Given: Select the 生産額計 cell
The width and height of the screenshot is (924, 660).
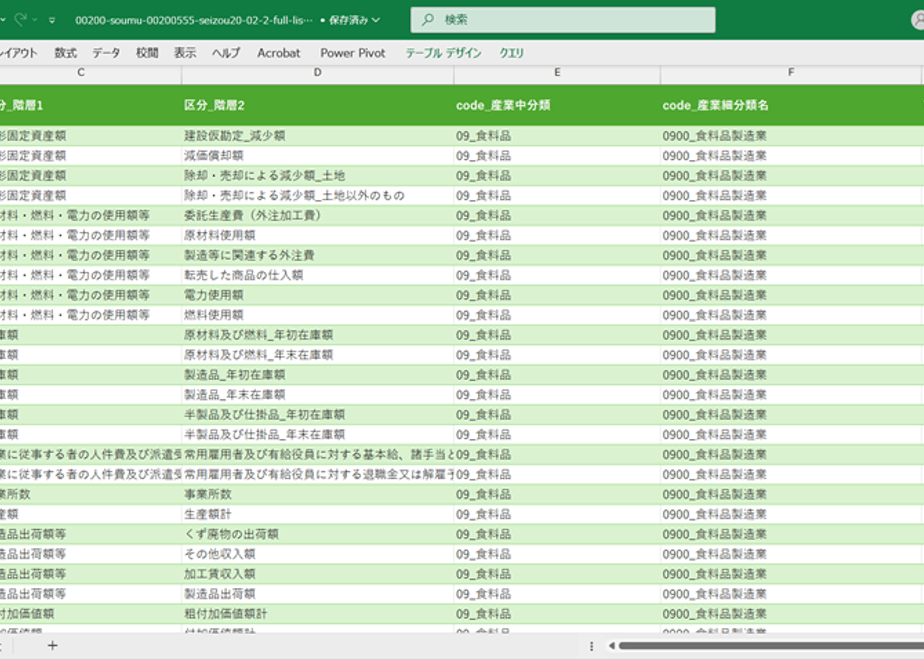Looking at the screenshot, I should point(318,514).
